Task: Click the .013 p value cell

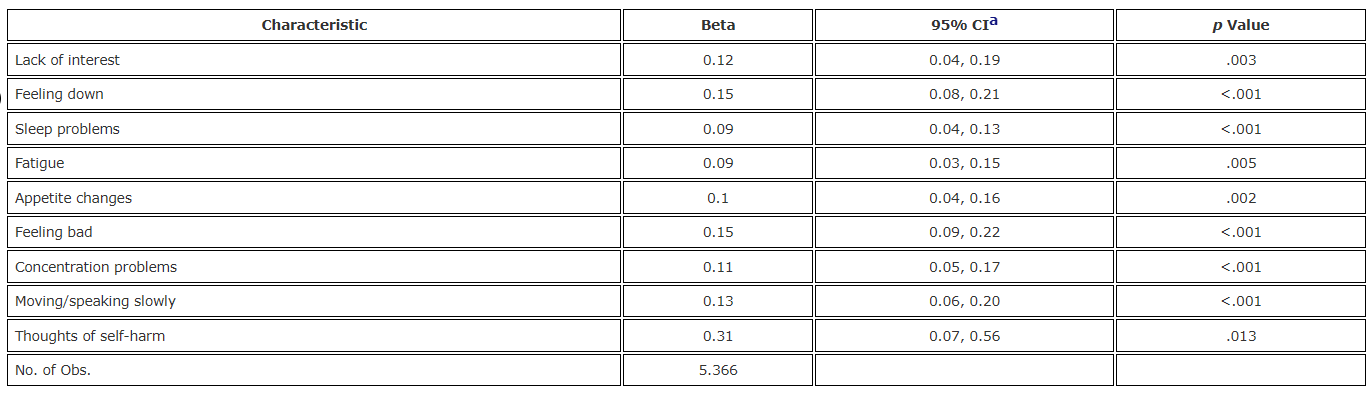Action: [1240, 336]
